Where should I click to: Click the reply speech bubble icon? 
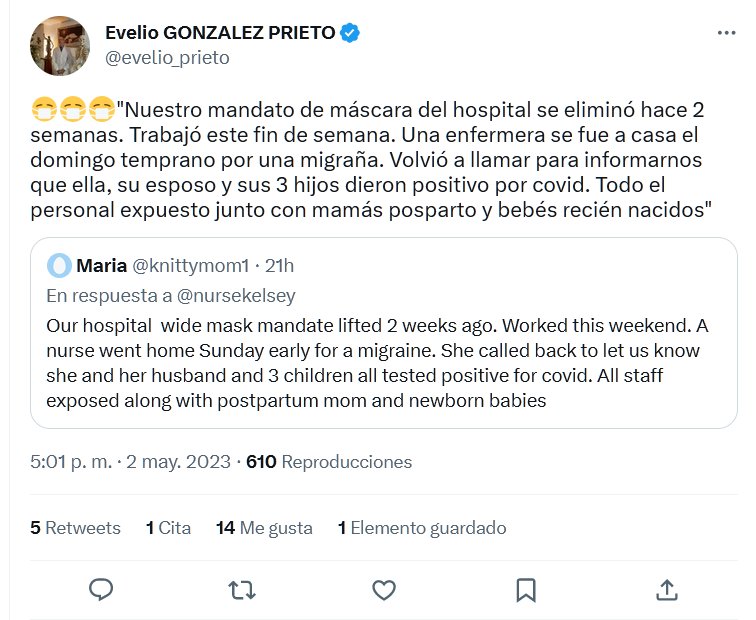coord(101,589)
